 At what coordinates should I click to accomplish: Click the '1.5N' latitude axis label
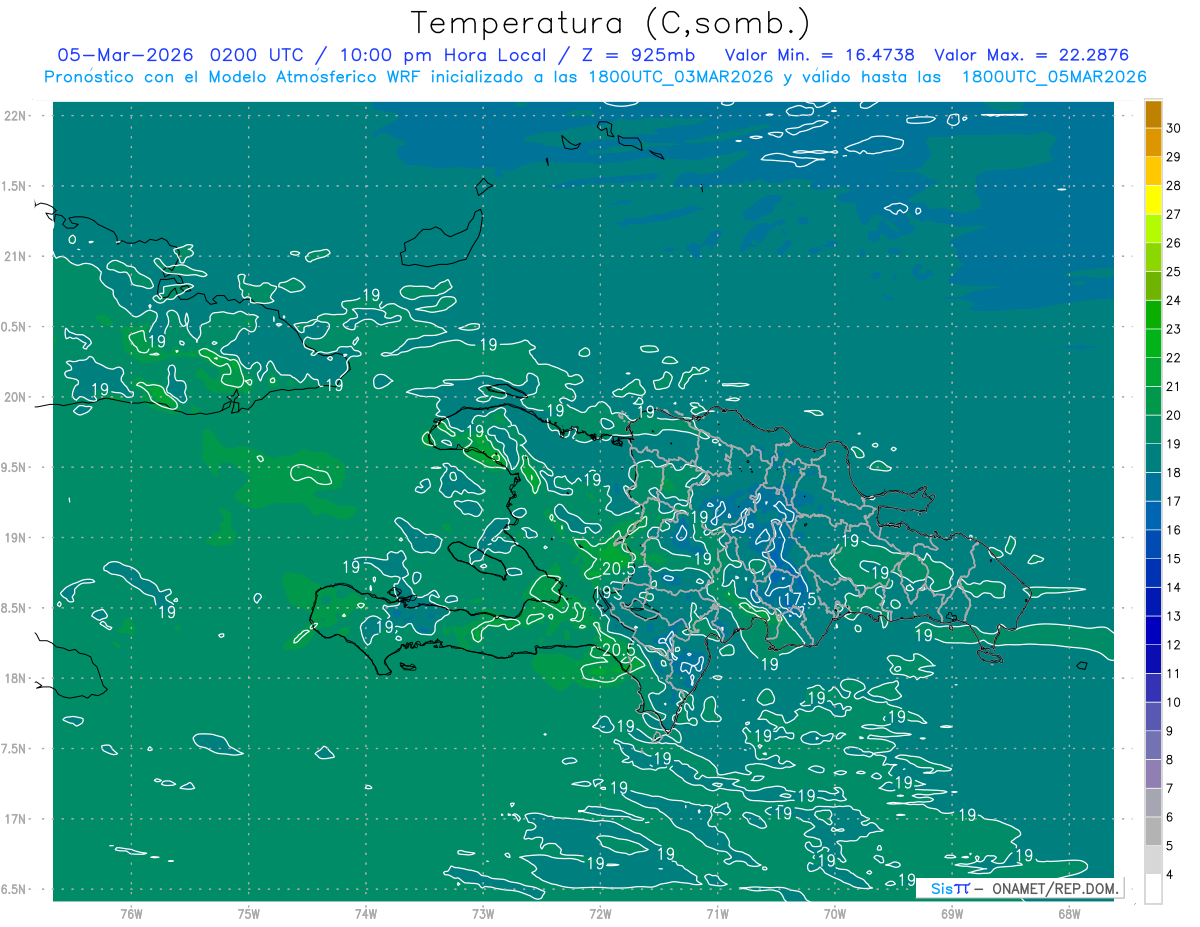point(16,187)
